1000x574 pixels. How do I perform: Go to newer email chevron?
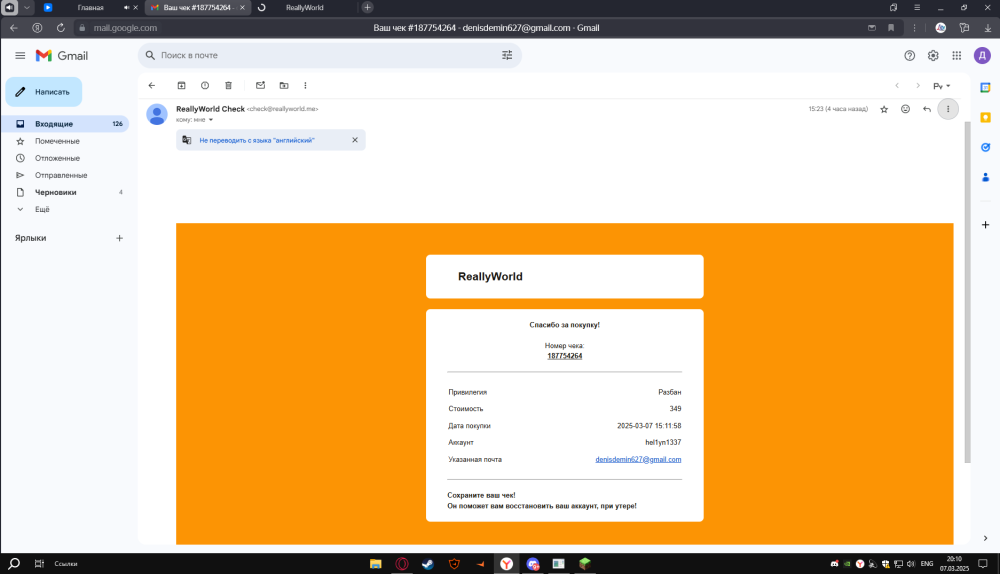point(897,85)
